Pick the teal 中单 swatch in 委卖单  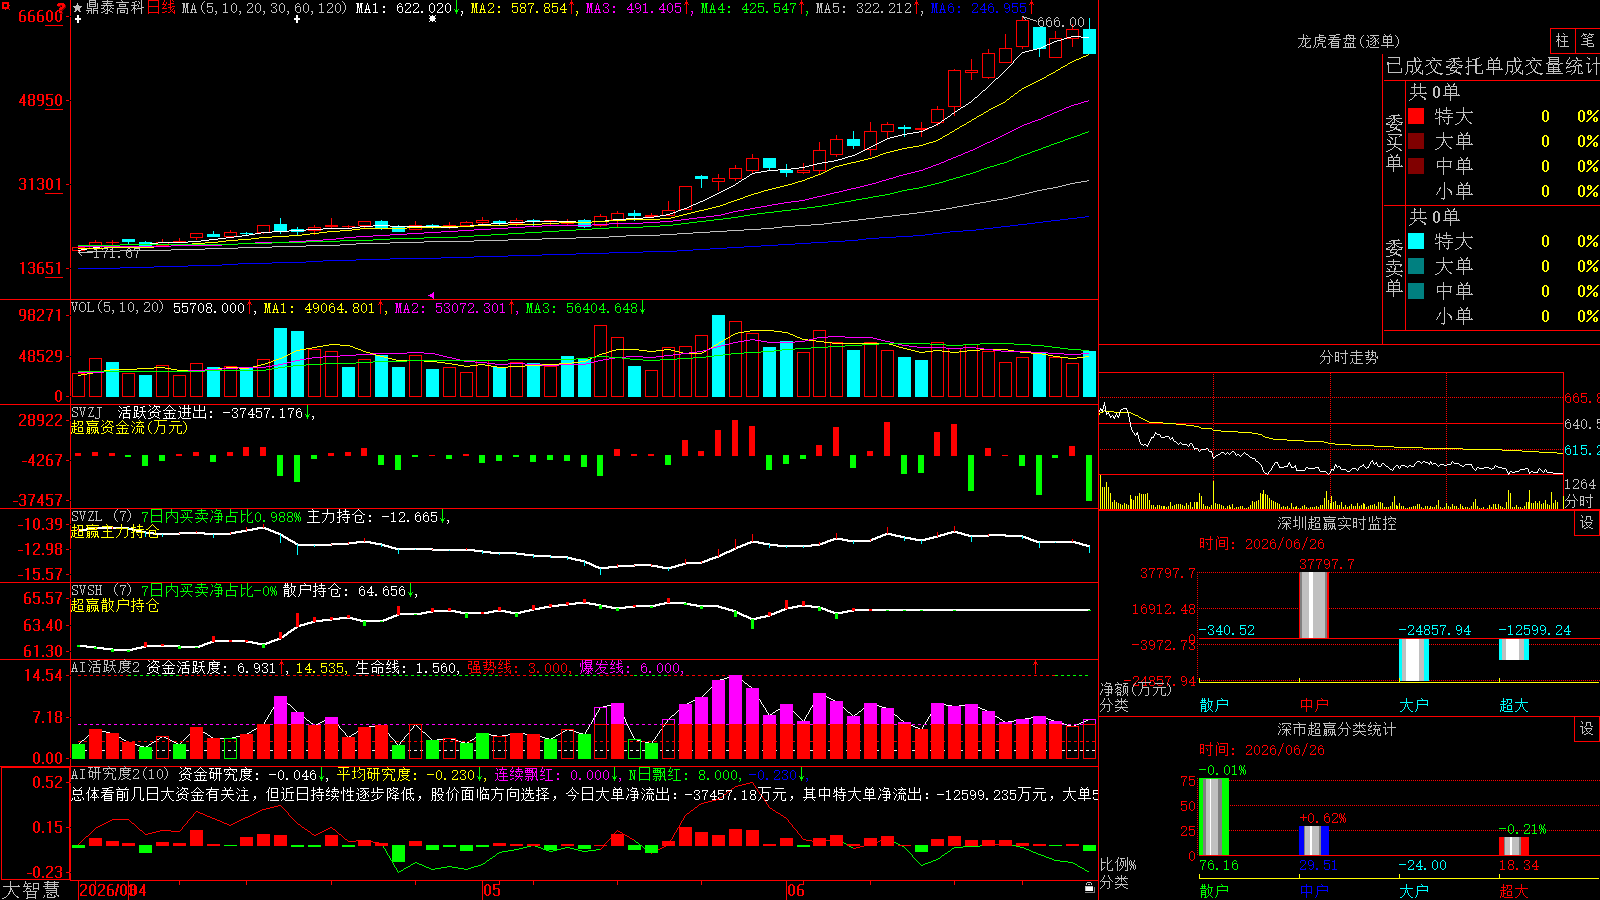tap(1416, 290)
